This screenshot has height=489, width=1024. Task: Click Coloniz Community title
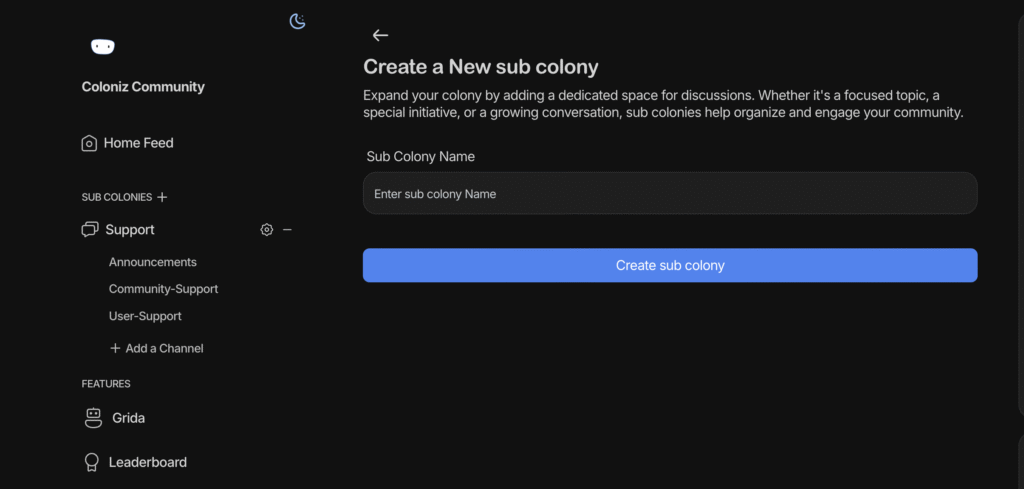tap(143, 87)
